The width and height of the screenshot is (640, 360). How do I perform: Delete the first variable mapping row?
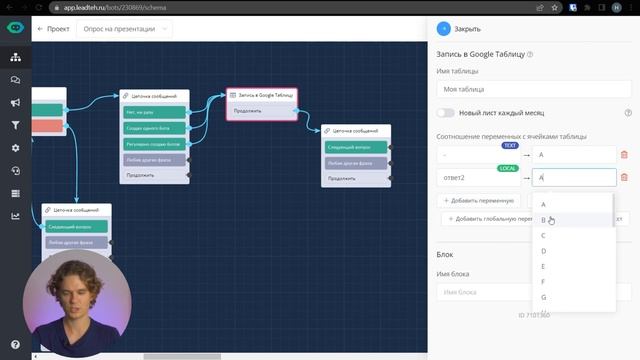624,155
